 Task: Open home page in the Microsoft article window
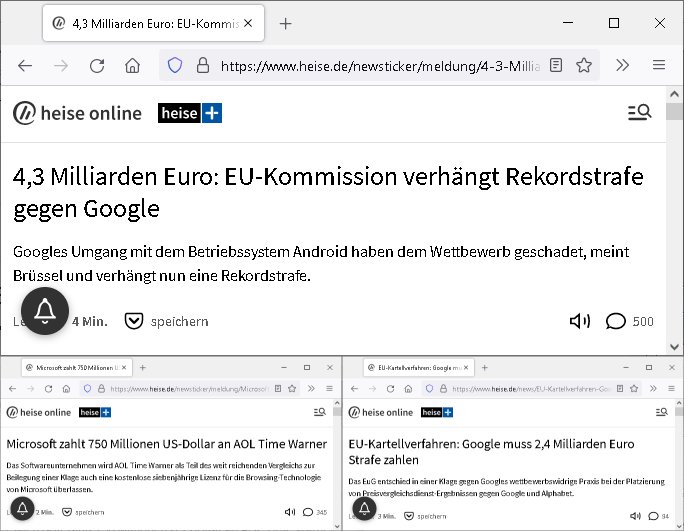66,389
